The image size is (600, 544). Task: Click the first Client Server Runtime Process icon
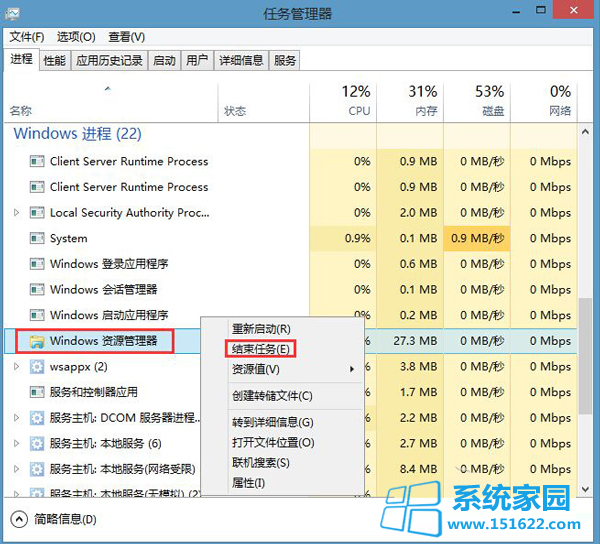37,161
